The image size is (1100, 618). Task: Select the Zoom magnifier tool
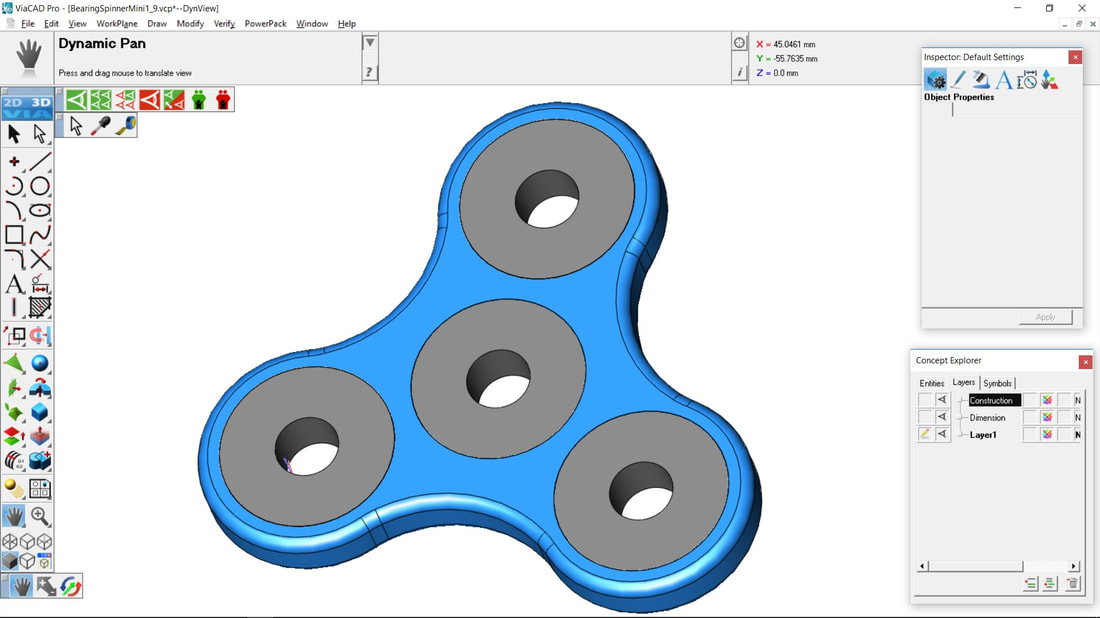(x=40, y=516)
